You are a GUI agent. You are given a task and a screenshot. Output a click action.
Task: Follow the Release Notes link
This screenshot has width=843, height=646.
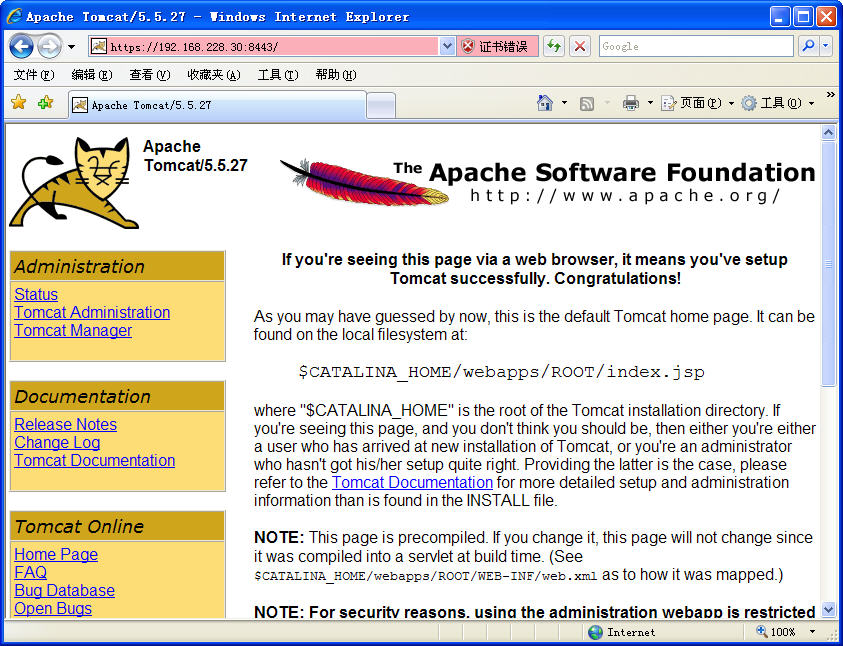pyautogui.click(x=65, y=425)
